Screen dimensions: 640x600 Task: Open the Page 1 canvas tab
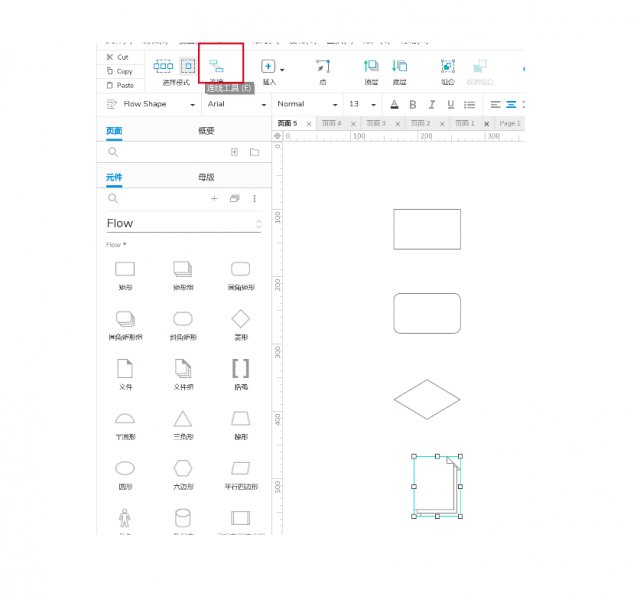point(510,123)
